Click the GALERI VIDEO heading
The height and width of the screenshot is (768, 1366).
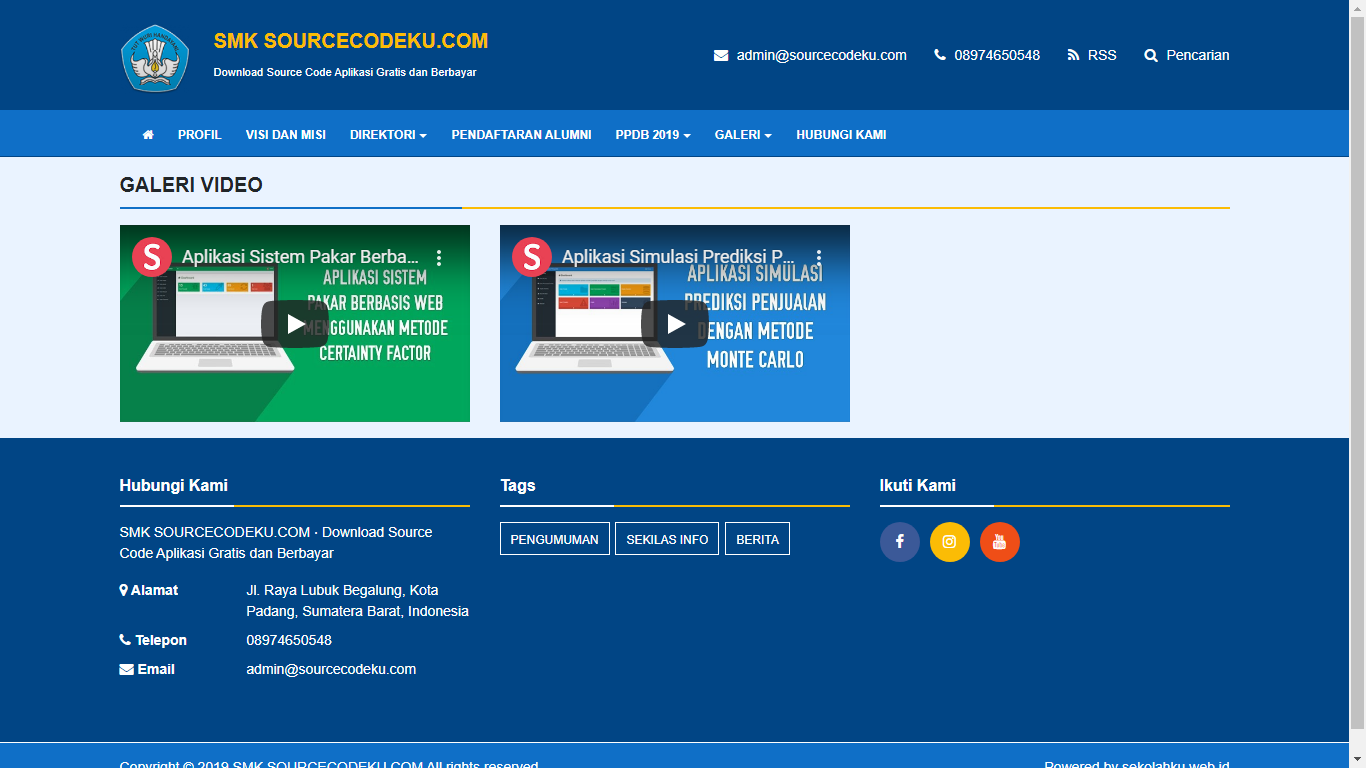[x=191, y=185]
